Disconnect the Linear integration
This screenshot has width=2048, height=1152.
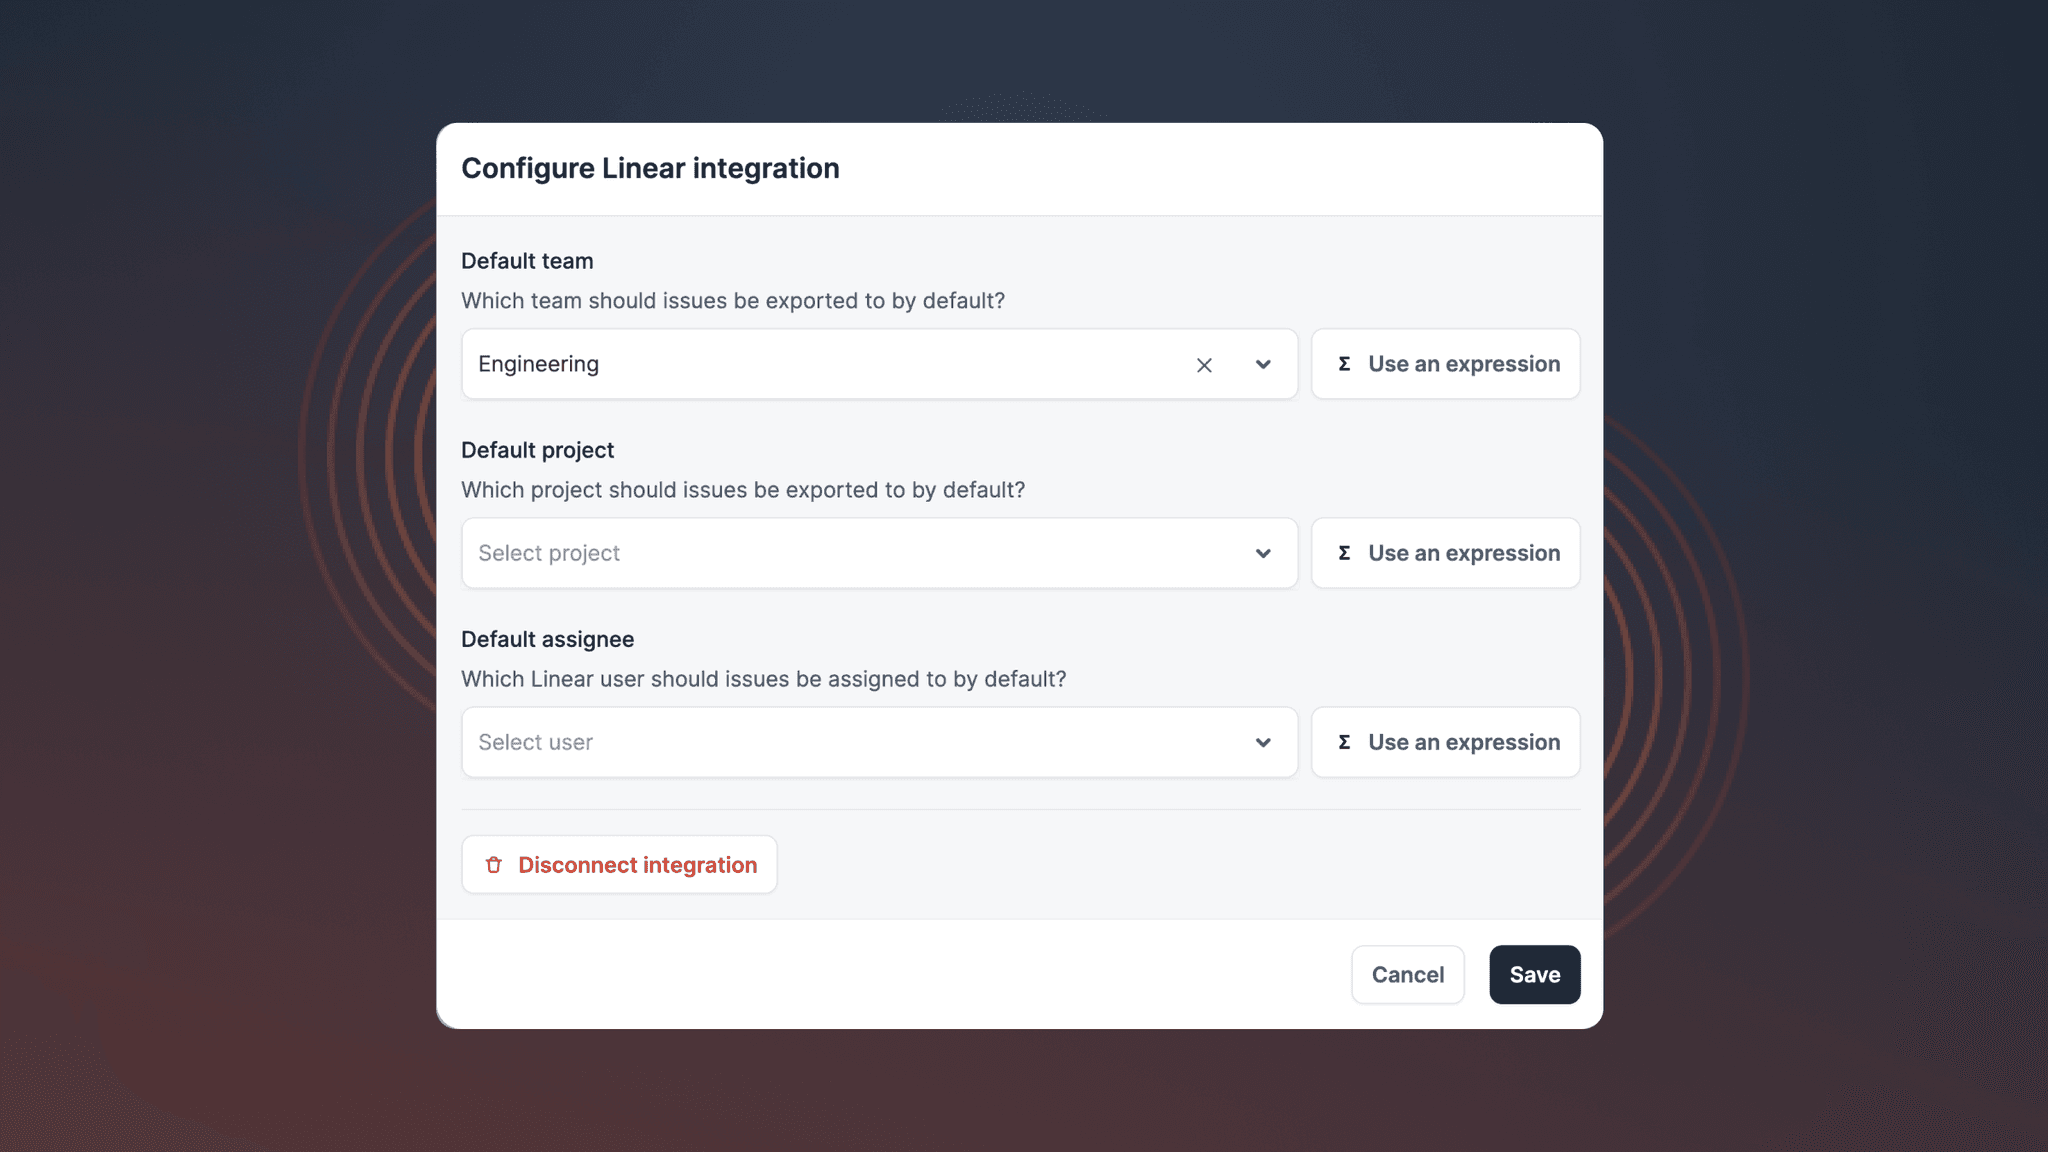[619, 865]
